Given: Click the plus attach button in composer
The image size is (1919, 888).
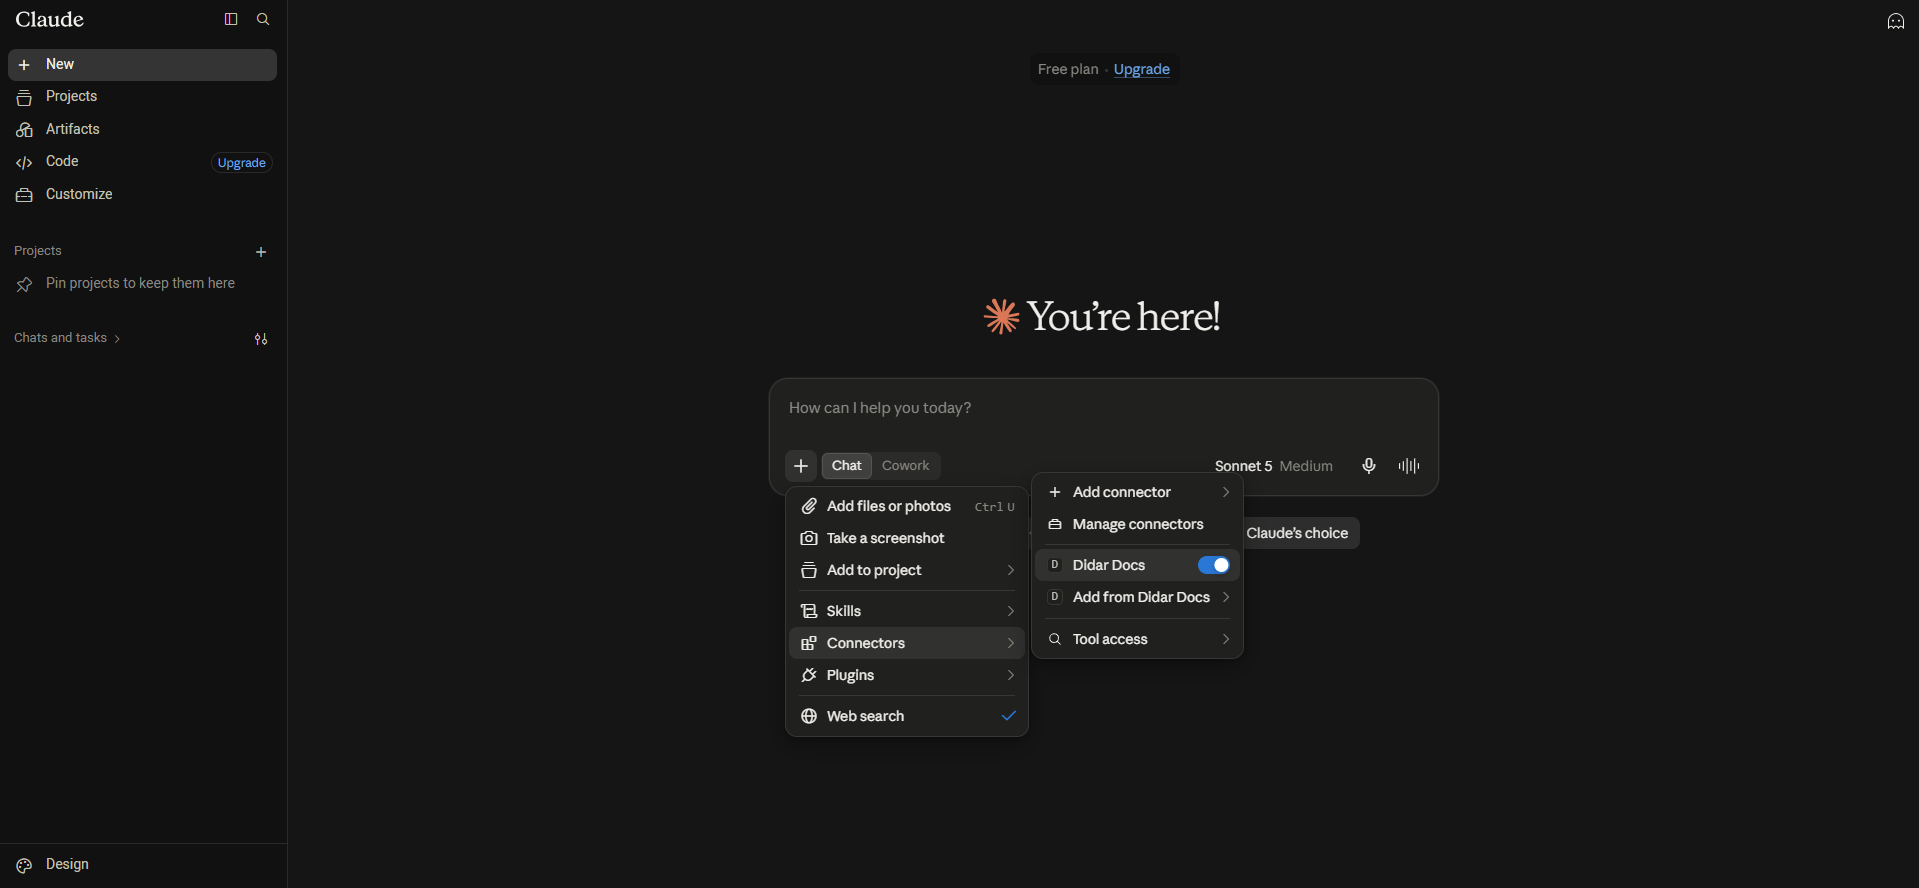Looking at the screenshot, I should [801, 466].
